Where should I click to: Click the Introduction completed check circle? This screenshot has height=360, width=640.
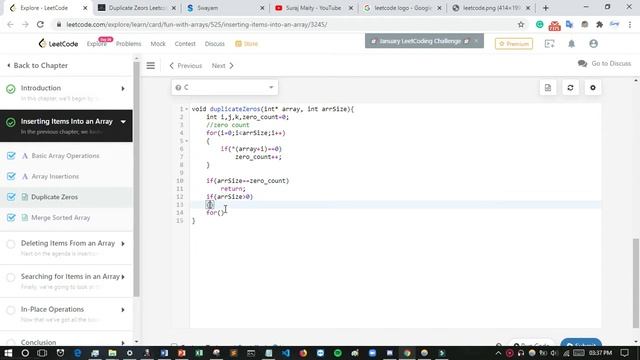(x=11, y=89)
